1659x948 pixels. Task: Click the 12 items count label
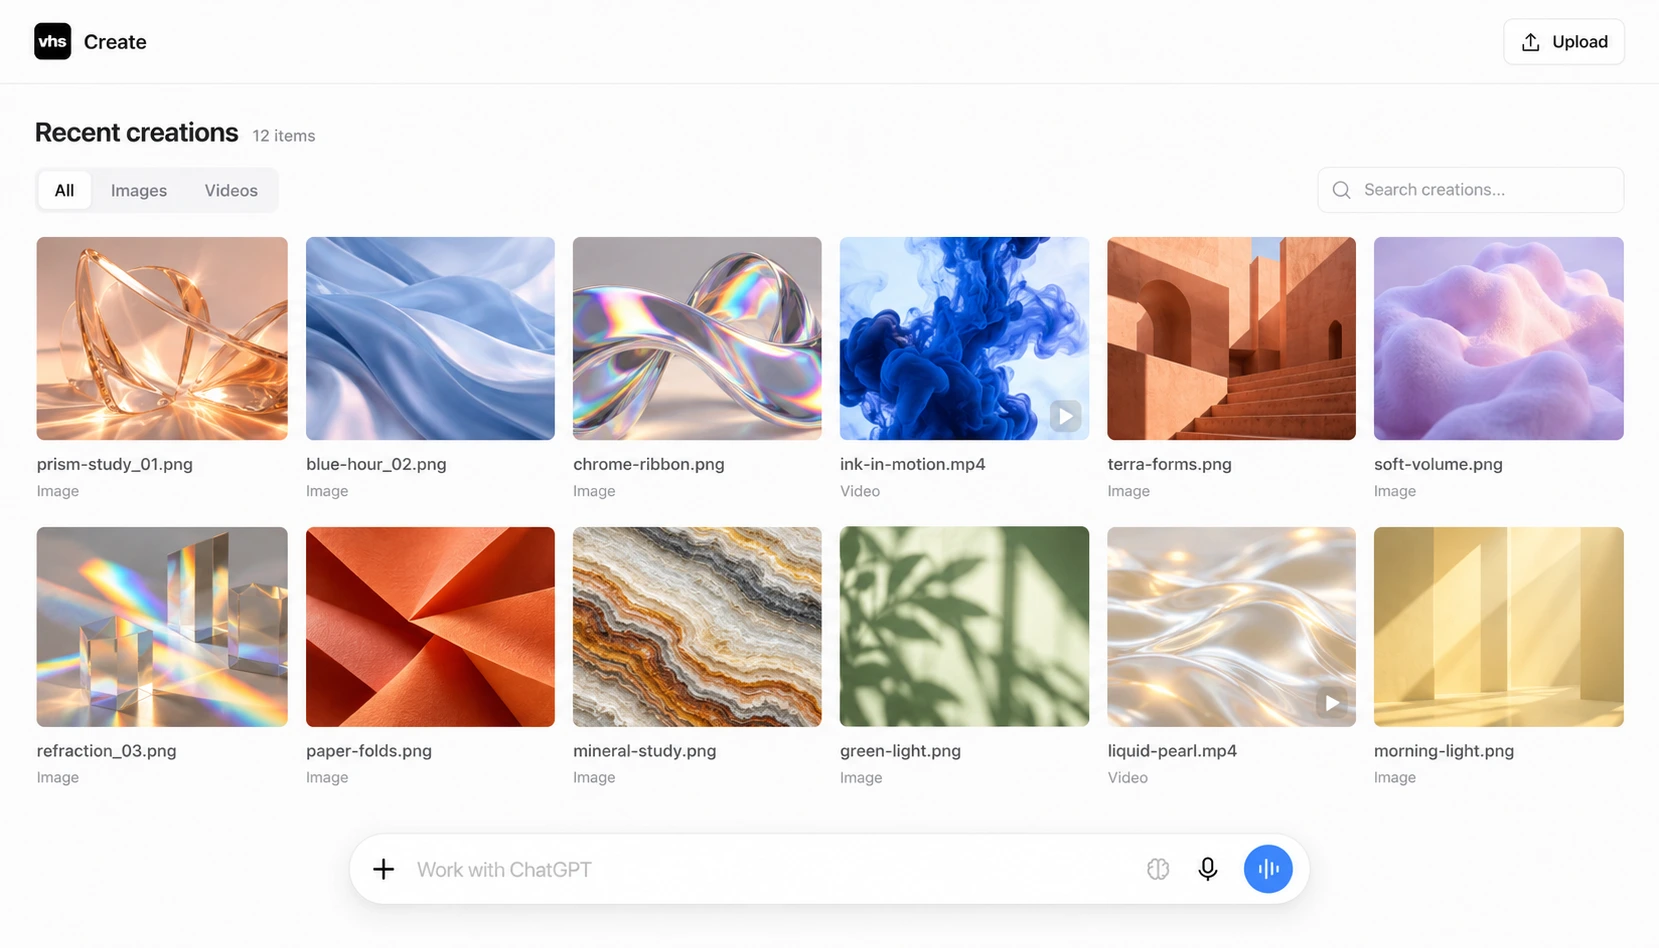[x=284, y=136]
